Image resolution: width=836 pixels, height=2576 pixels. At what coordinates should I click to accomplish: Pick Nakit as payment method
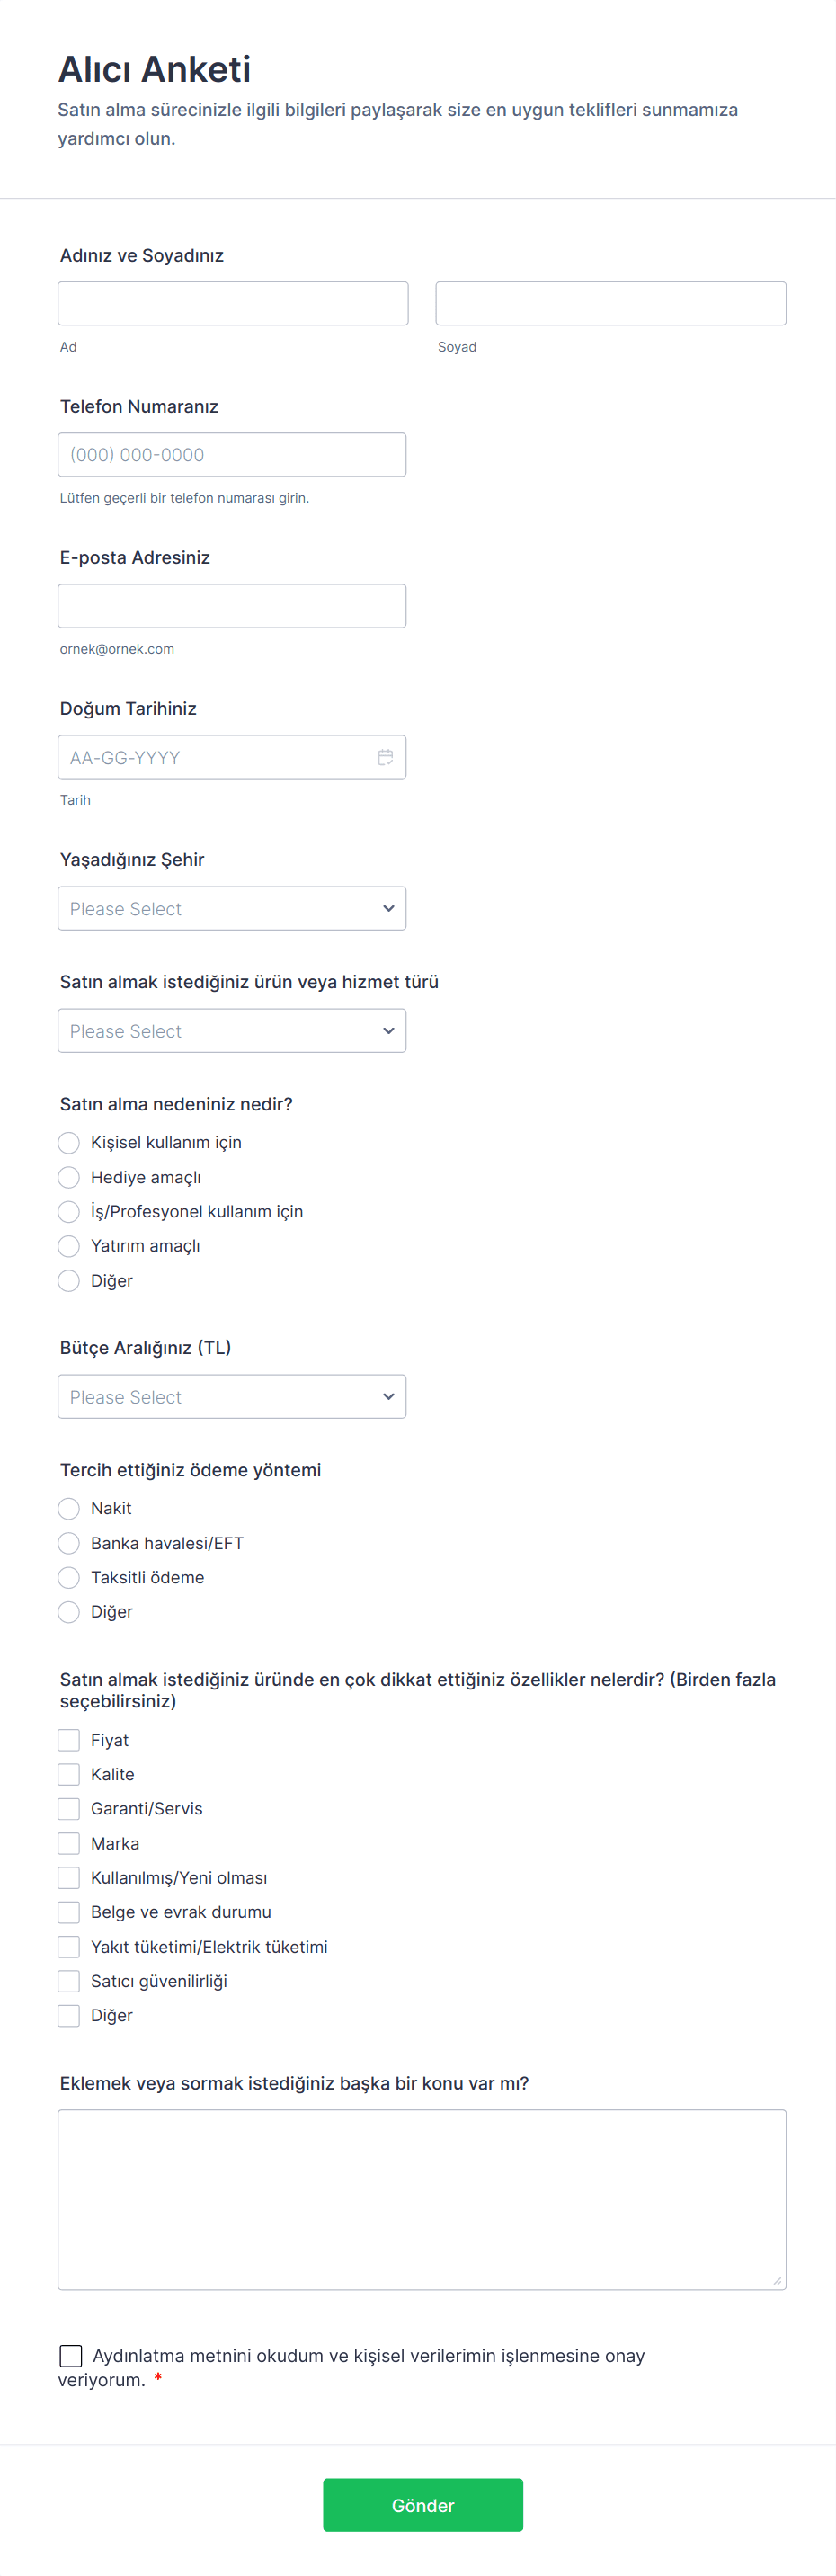[x=69, y=1508]
